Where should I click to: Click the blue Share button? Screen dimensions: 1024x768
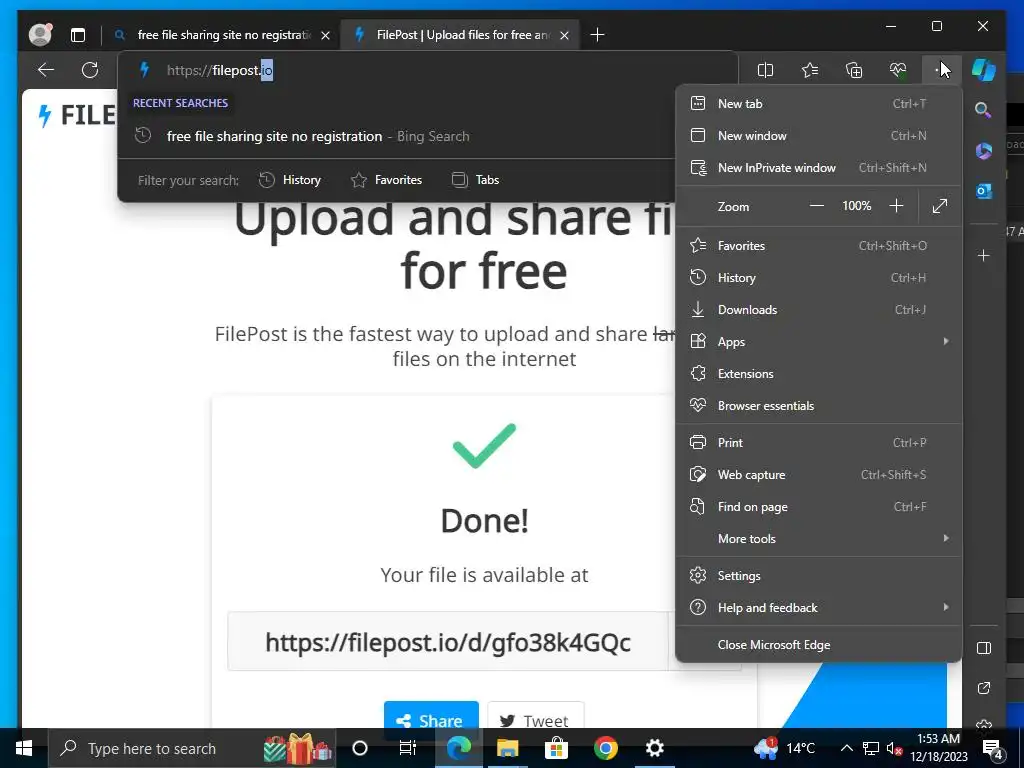pos(431,715)
